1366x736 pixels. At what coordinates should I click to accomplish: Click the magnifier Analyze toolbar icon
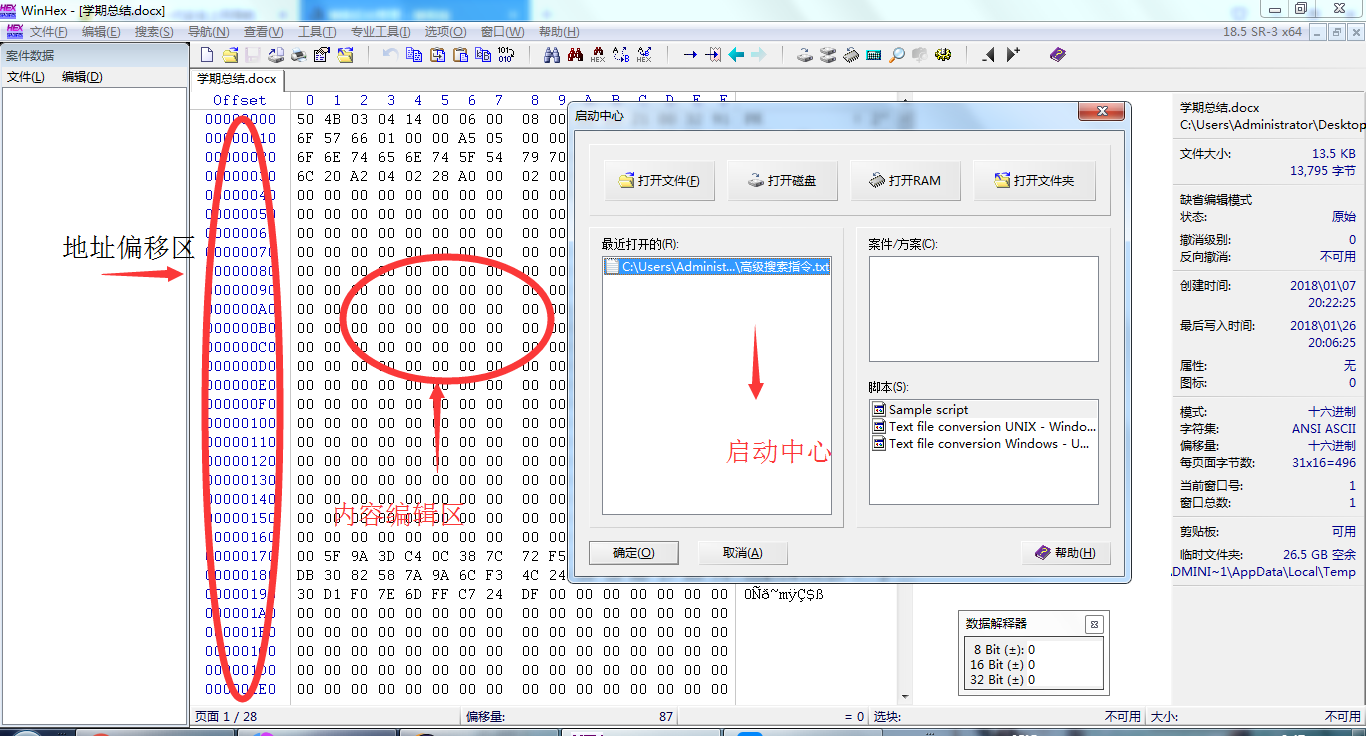point(897,55)
